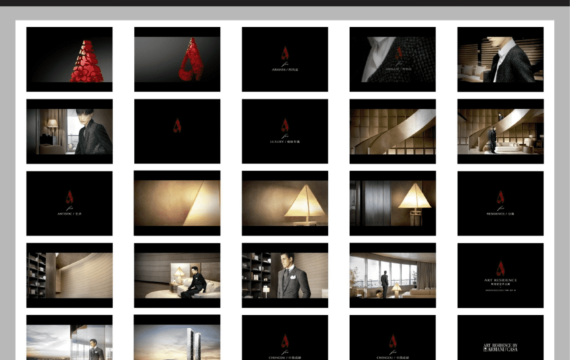Choose staircase frame with man standing below
Viewport: 570px width, 360px height.
point(501,131)
